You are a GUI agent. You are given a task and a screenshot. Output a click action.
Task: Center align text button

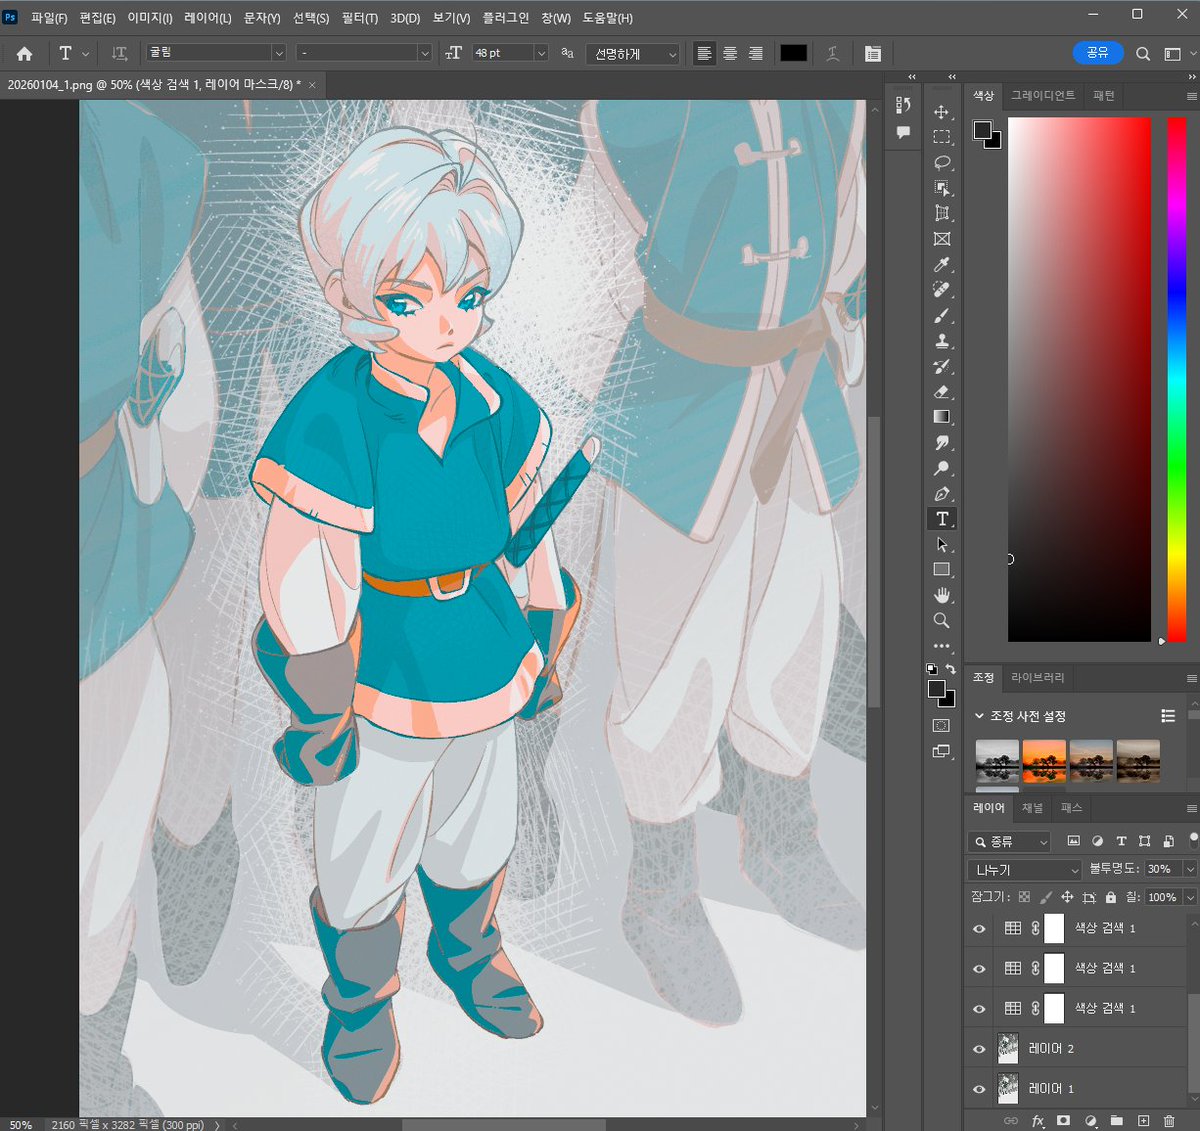tap(730, 54)
